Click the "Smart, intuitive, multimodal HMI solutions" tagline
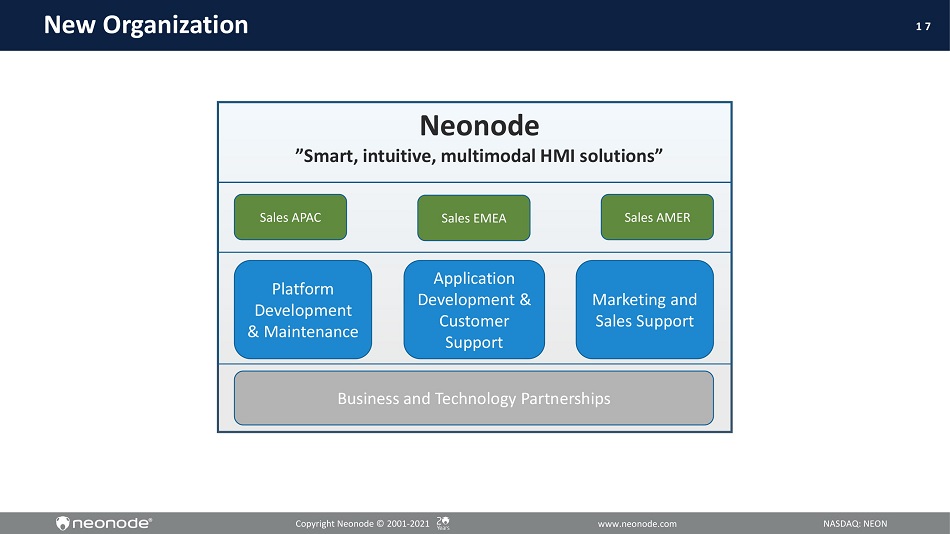The width and height of the screenshot is (950, 534). pyautogui.click(x=479, y=156)
